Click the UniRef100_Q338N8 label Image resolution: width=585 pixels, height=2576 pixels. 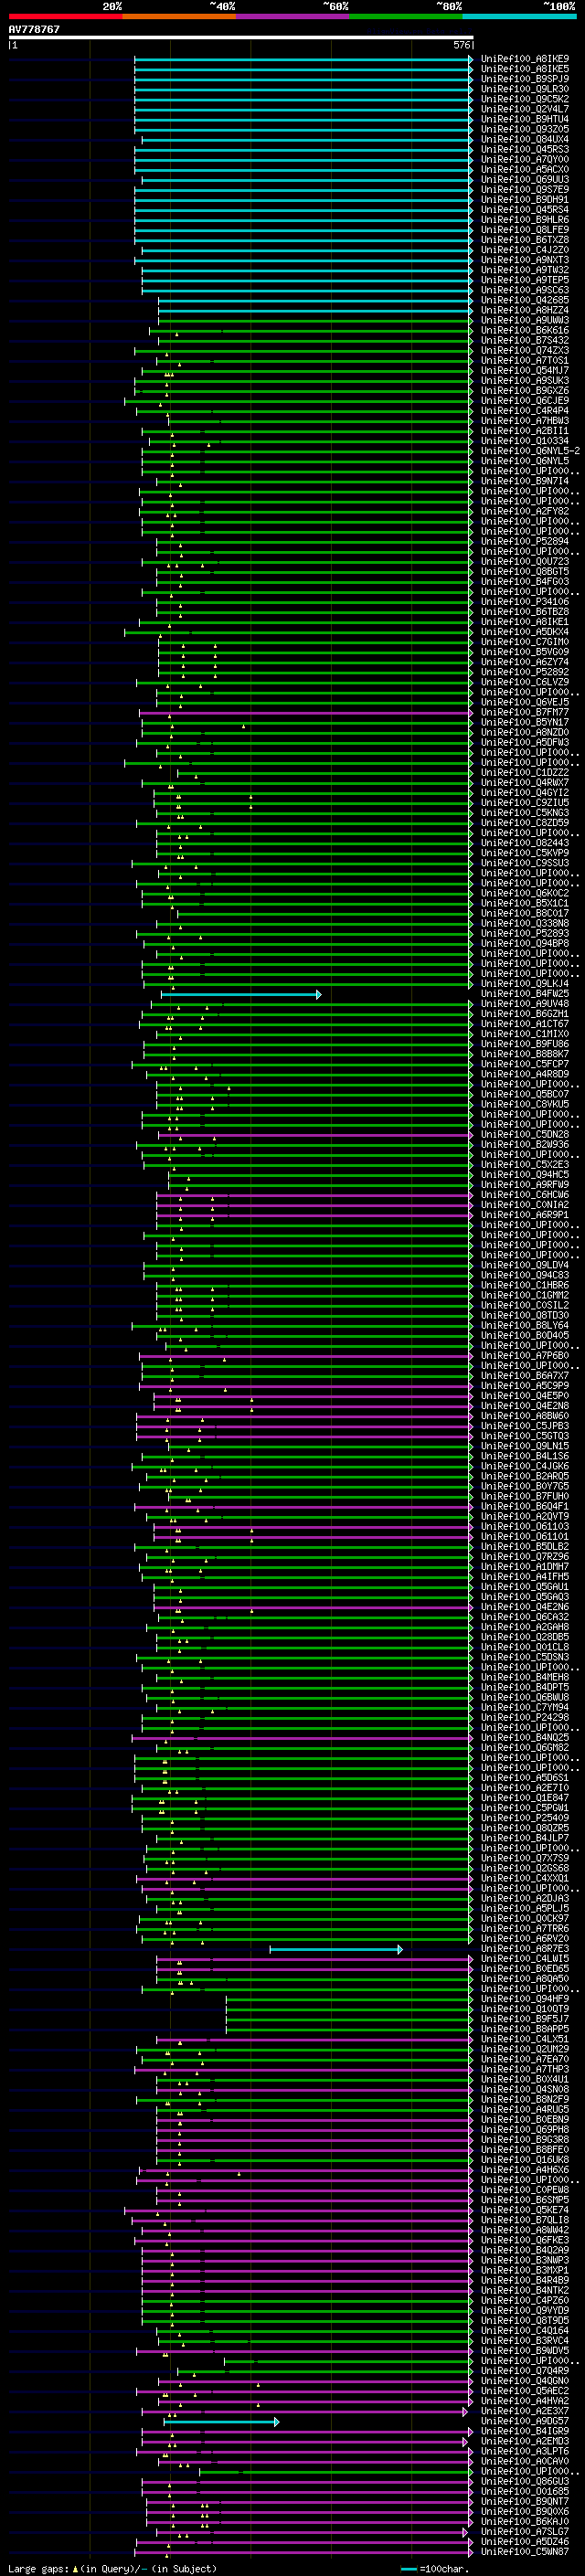525,924
